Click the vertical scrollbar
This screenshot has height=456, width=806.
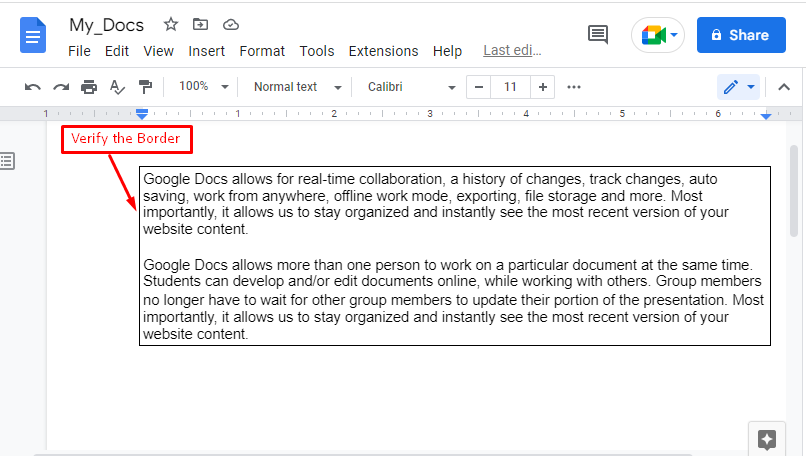pyautogui.click(x=794, y=191)
